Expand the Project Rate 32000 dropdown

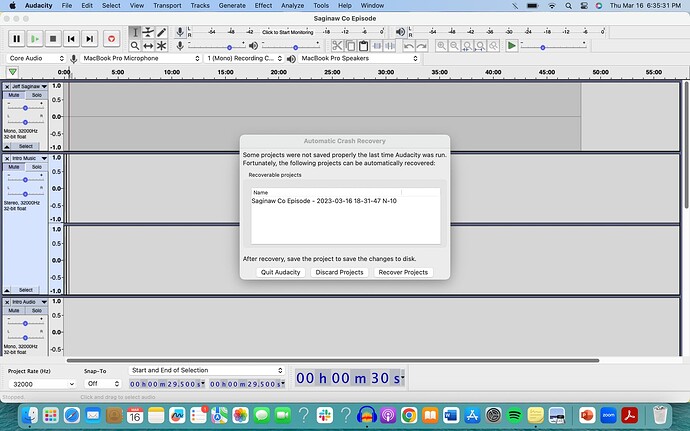coord(70,383)
